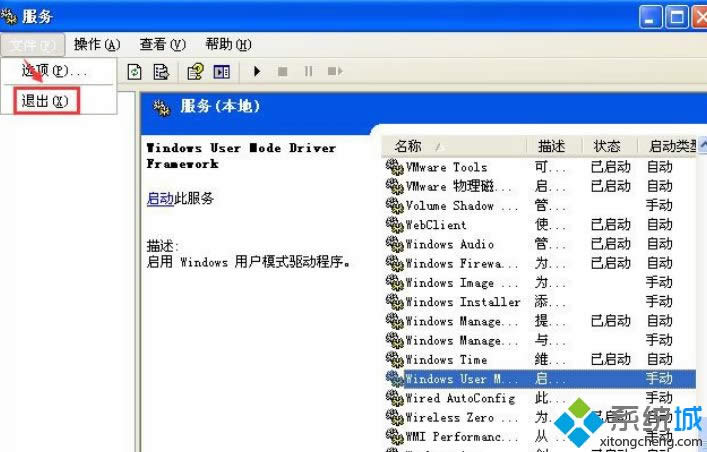Viewport: 707px width, 452px height.
Task: Click the Export List toolbar icon
Action: coord(160,71)
